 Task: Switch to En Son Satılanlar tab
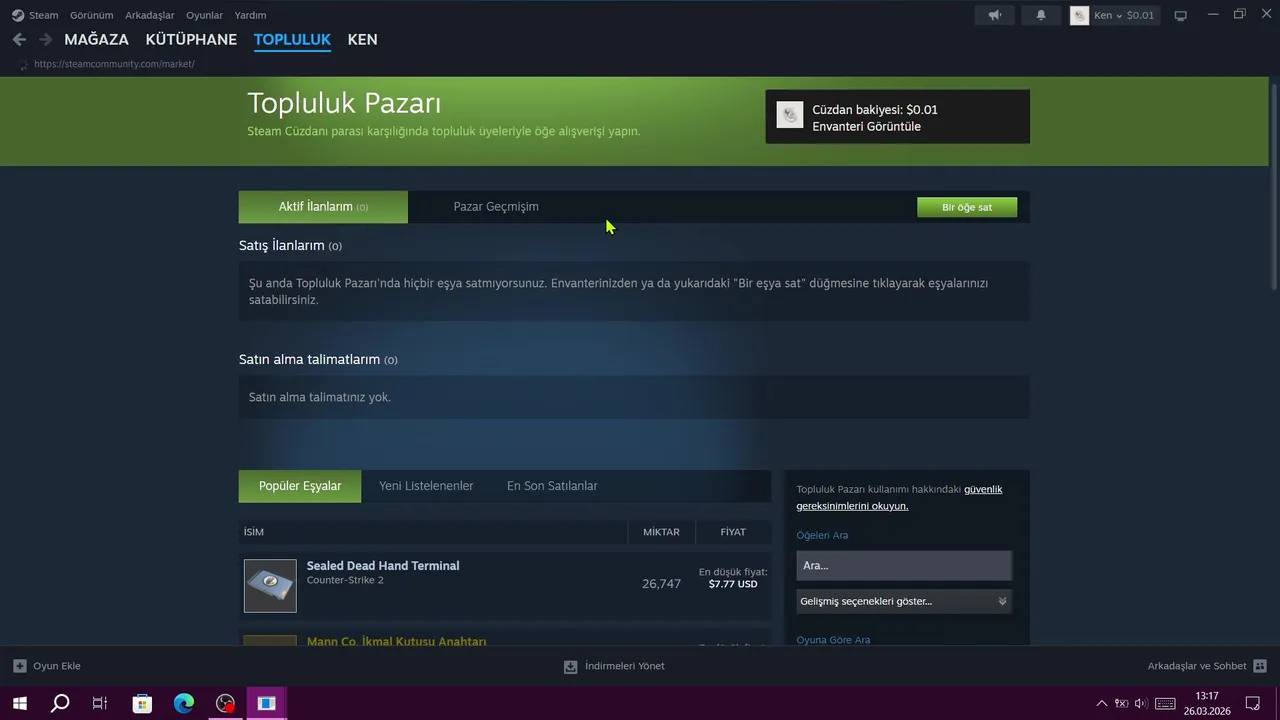pyautogui.click(x=552, y=486)
